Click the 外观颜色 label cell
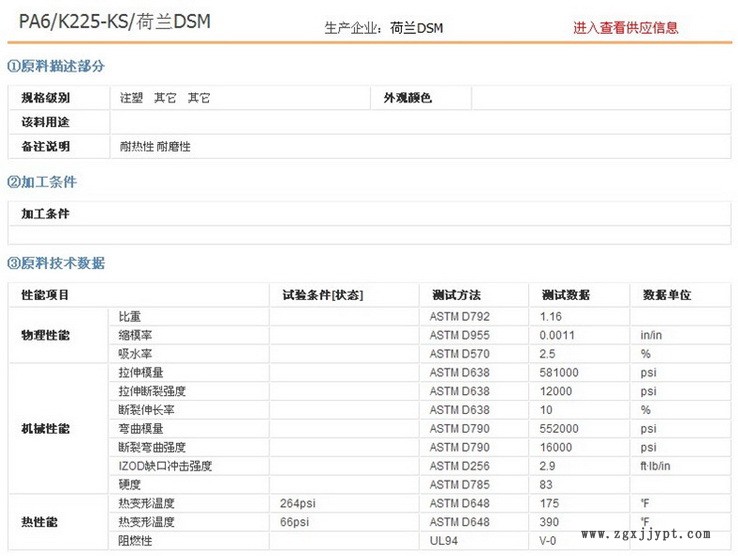This screenshot has width=738, height=556. [421, 98]
